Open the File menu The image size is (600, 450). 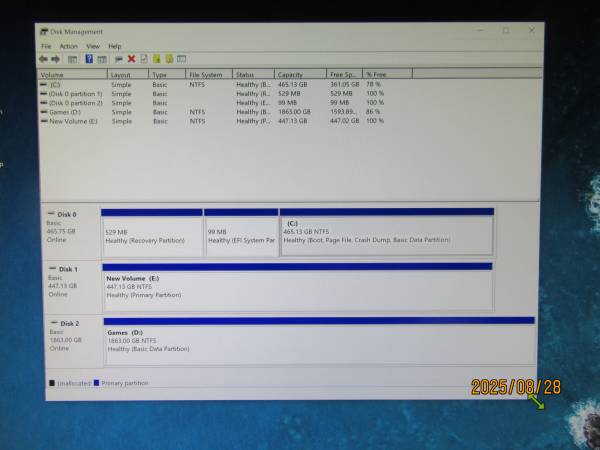click(x=46, y=46)
